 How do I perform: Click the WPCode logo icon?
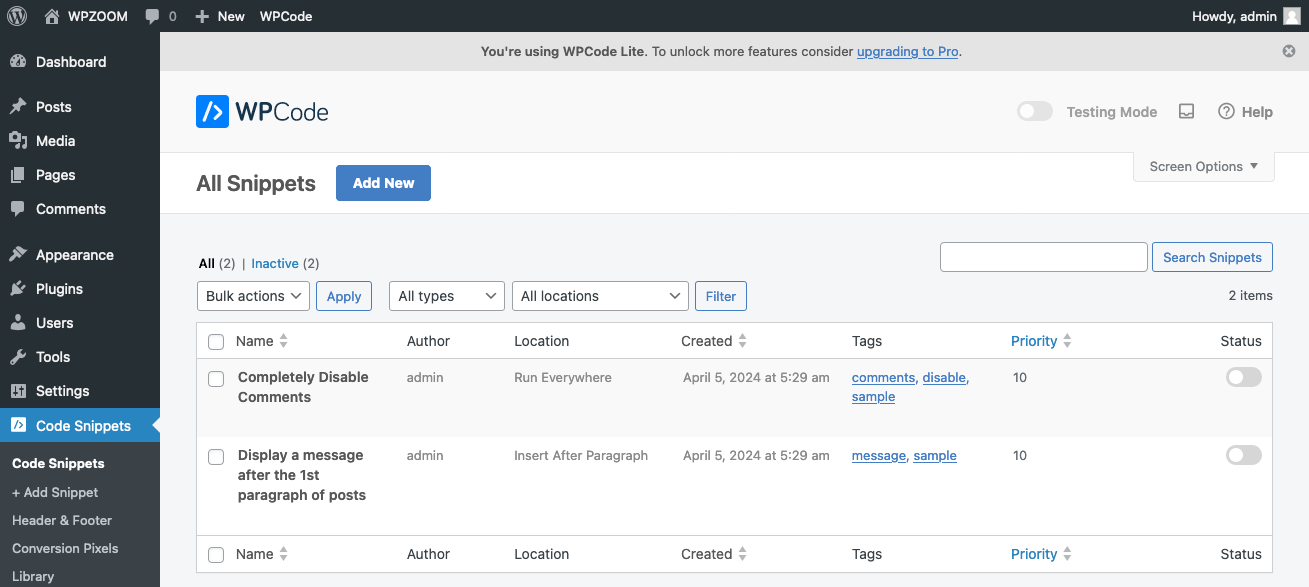212,112
